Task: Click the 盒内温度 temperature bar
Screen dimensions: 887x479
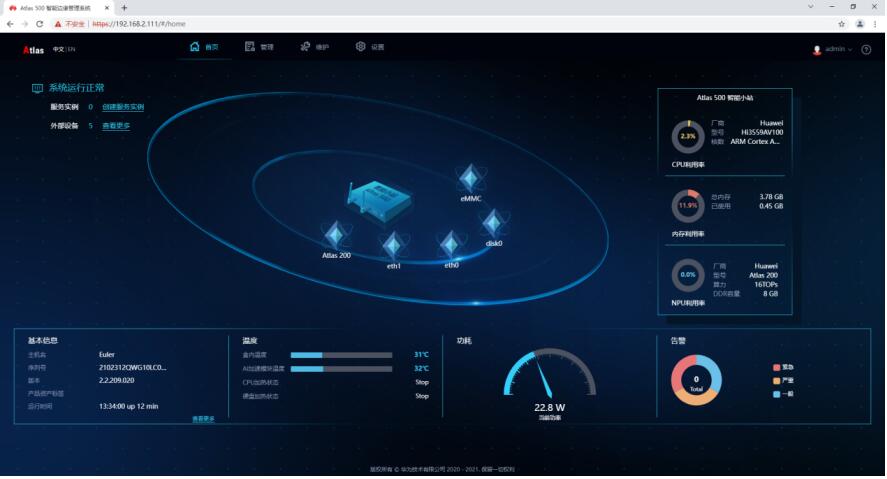Action: coord(341,355)
